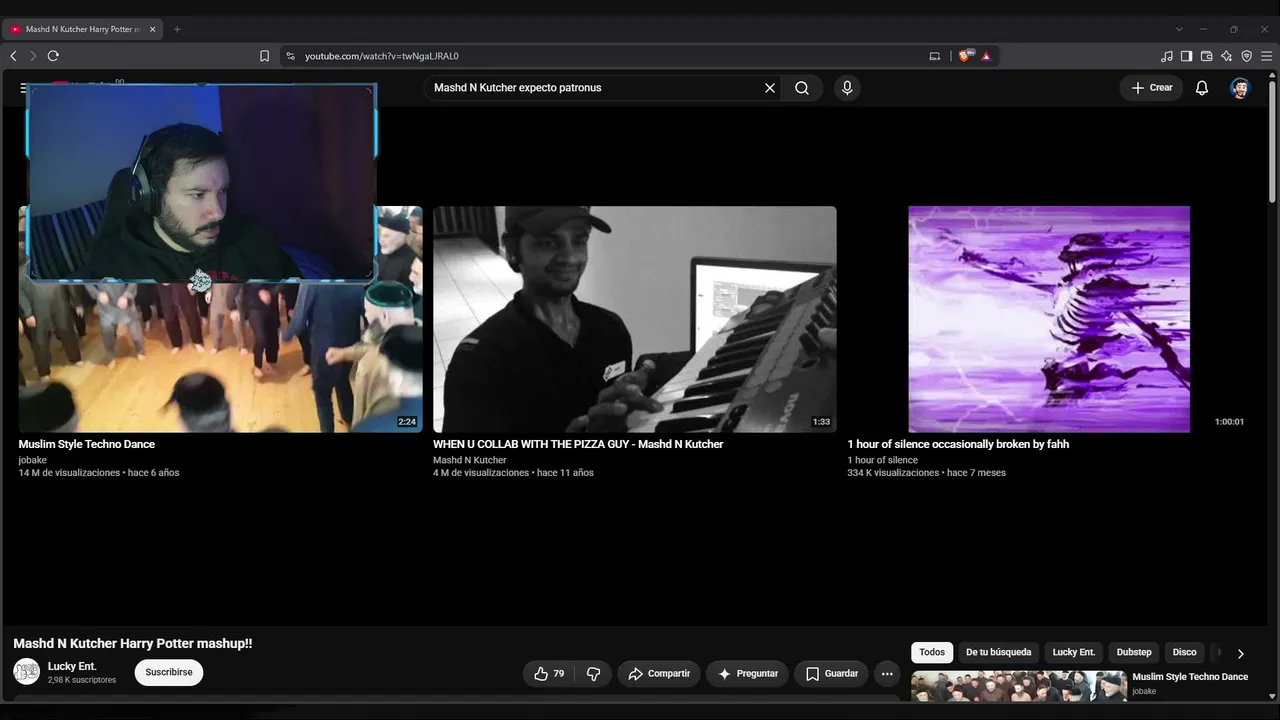Screen dimensions: 1280x720
Task: Select the Lucky Ent. filter chip
Action: point(1074,652)
